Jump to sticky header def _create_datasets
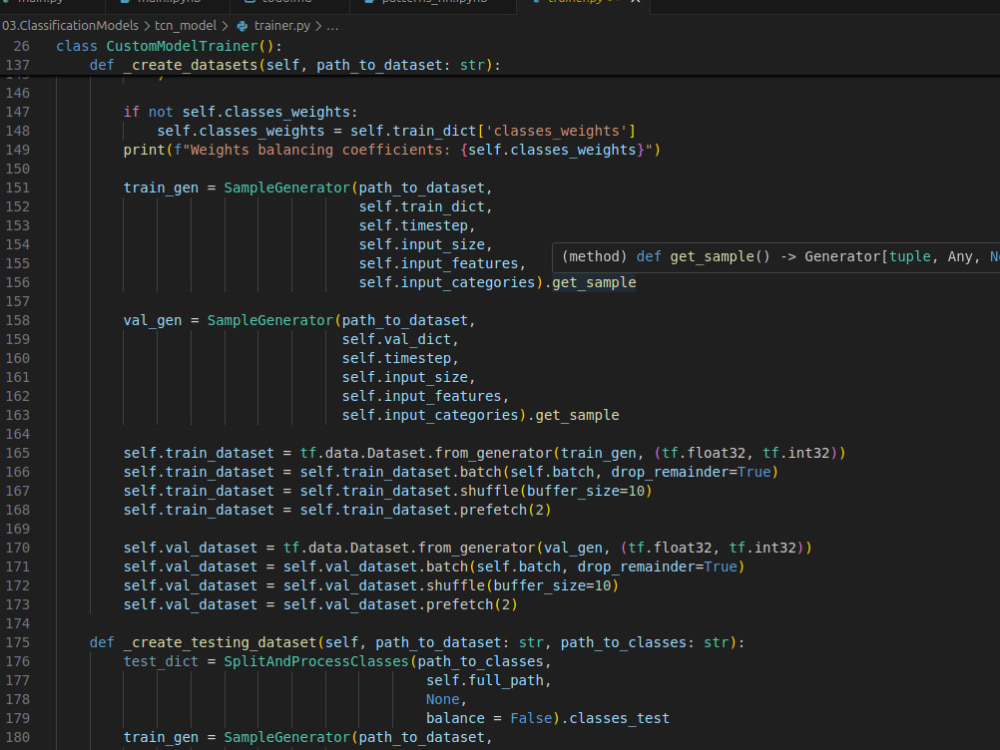Viewport: 1000px width, 750px height. pyautogui.click(x=295, y=65)
